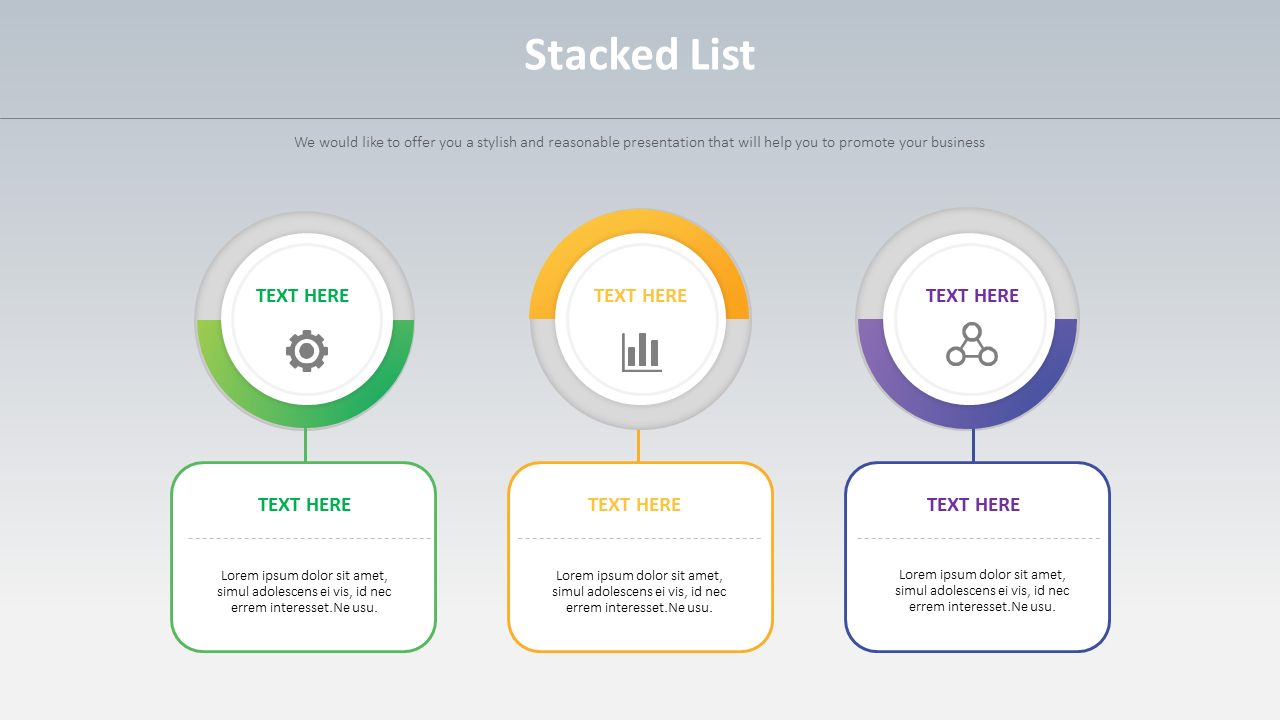Select Lorem ipsum paragraph in orange box
Screen dimensions: 1280x720
click(x=639, y=591)
